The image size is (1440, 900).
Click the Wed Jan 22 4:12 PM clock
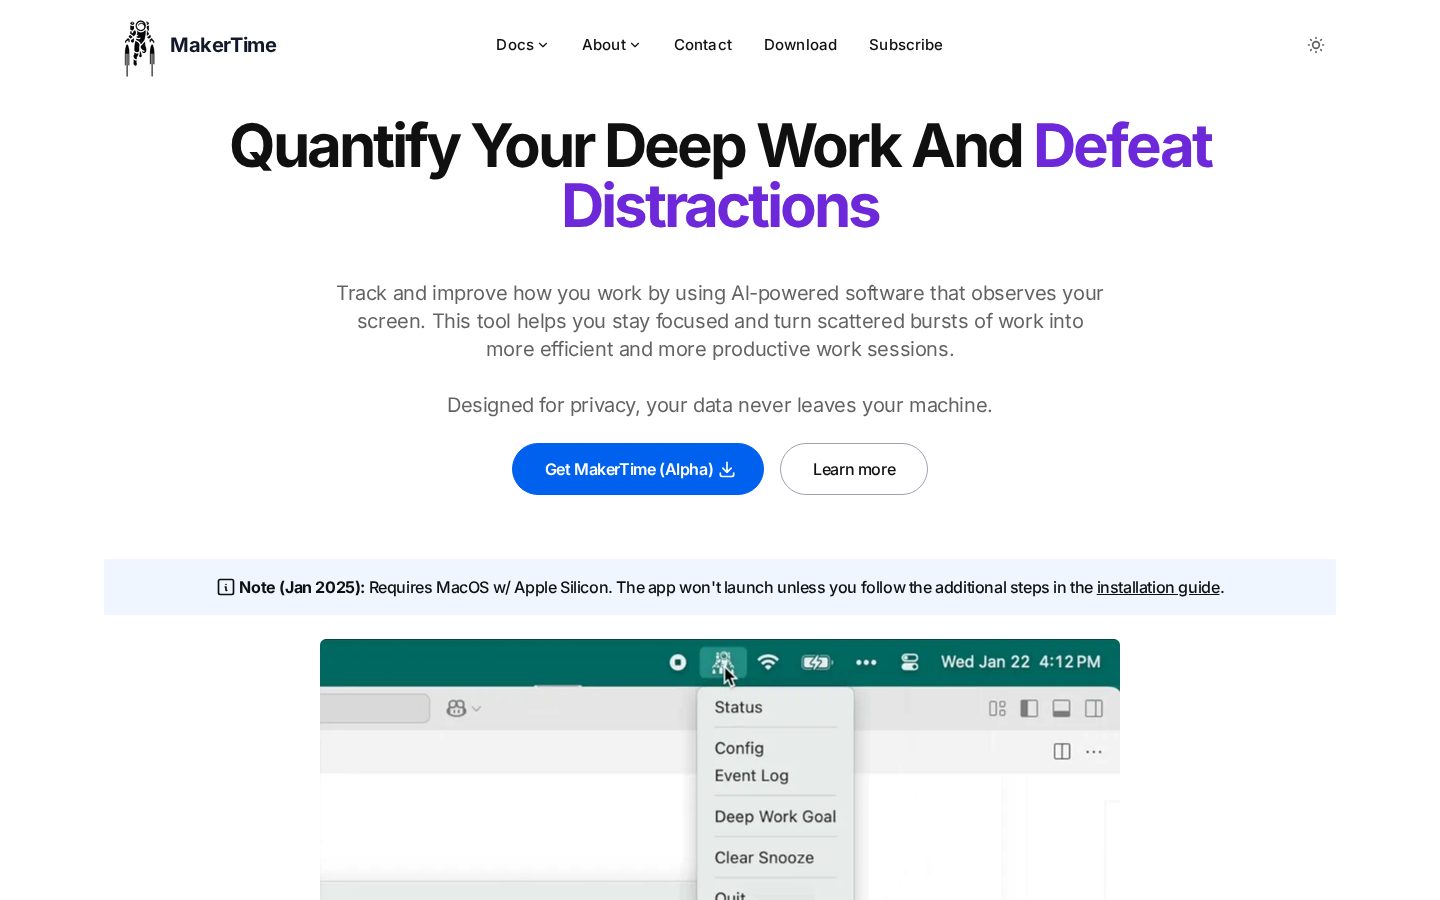click(1021, 662)
